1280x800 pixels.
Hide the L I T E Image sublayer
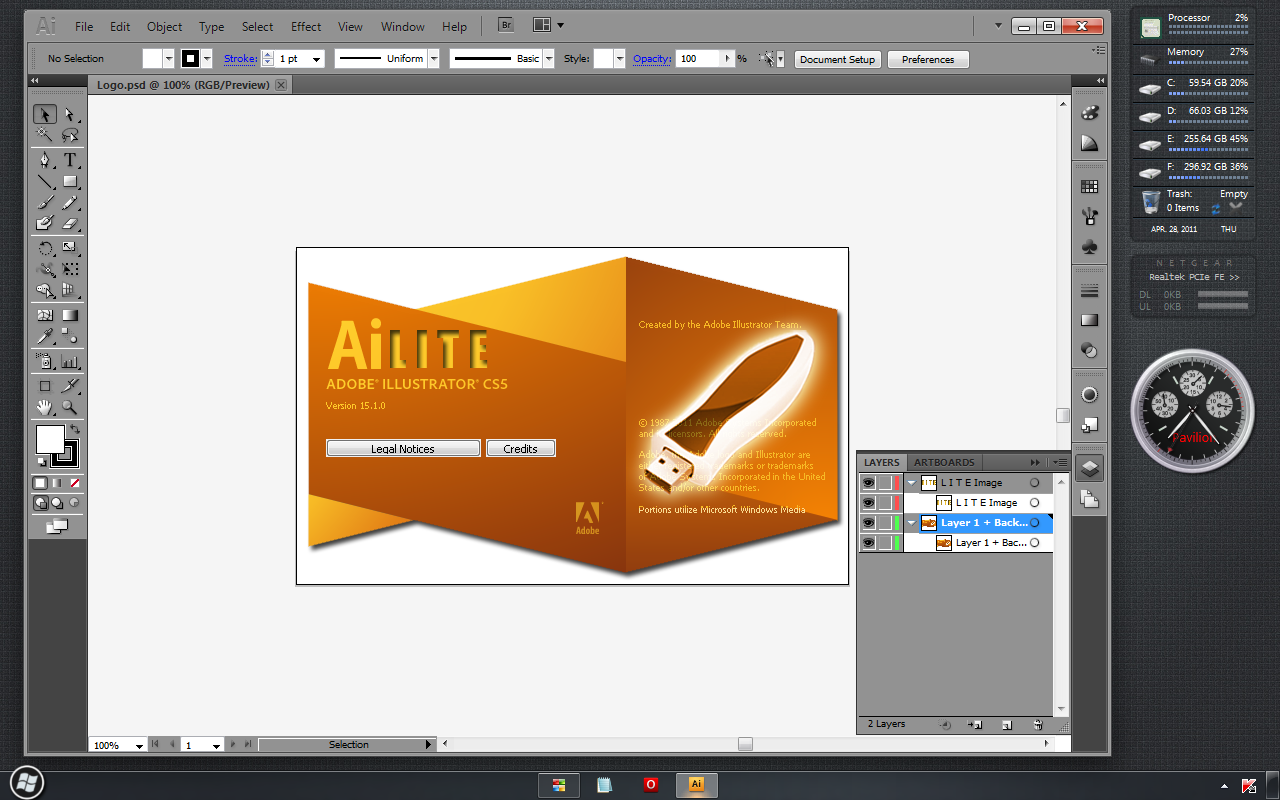[x=868, y=503]
